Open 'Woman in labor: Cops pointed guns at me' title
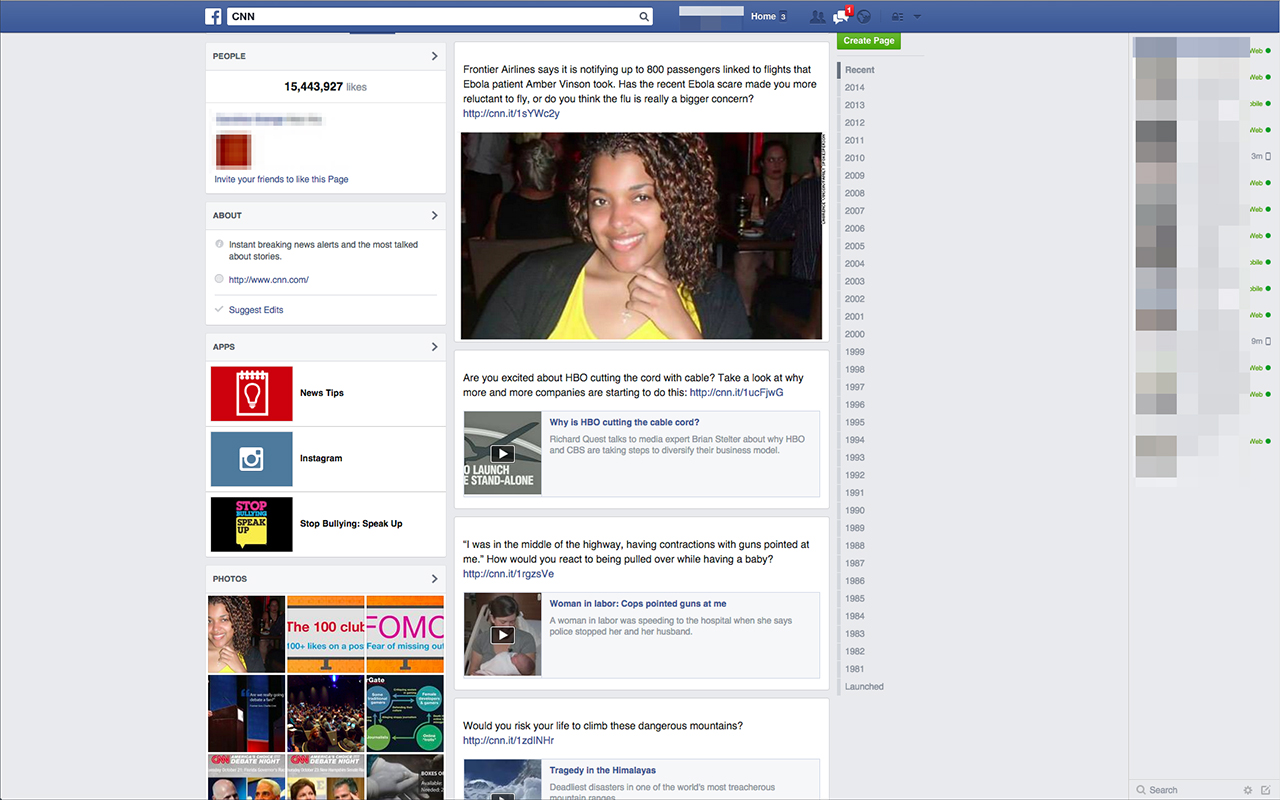The image size is (1280, 800). [x=638, y=604]
